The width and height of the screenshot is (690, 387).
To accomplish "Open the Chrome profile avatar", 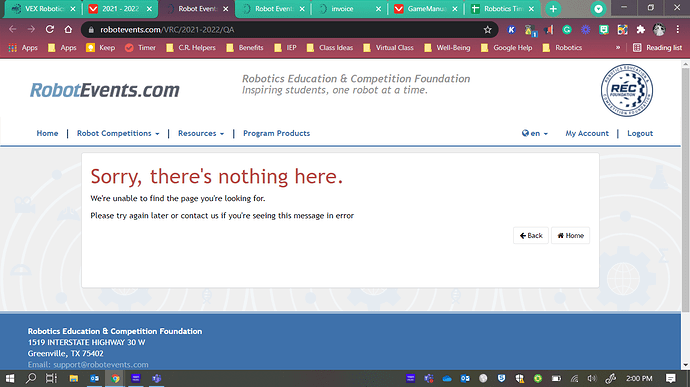I will (659, 29).
